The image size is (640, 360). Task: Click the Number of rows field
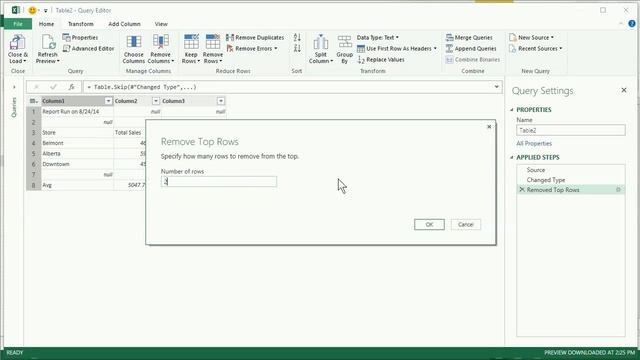tap(219, 182)
